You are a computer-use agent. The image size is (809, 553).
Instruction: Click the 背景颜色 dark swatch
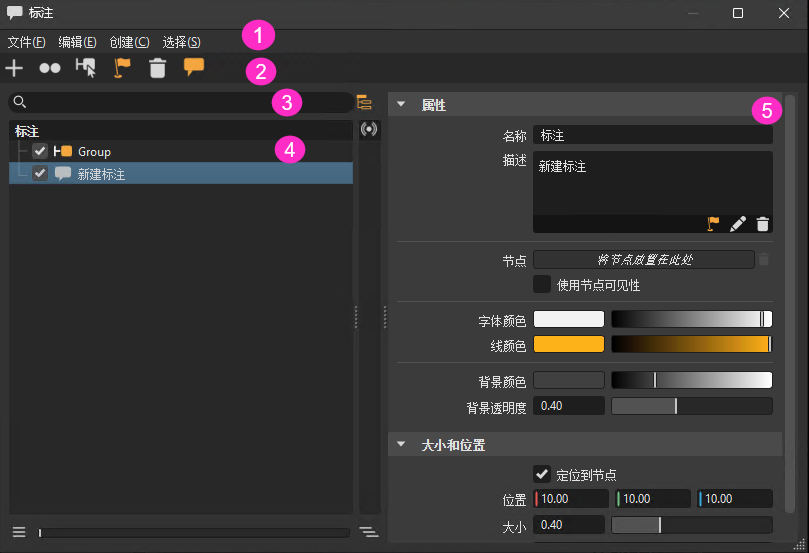tap(569, 380)
